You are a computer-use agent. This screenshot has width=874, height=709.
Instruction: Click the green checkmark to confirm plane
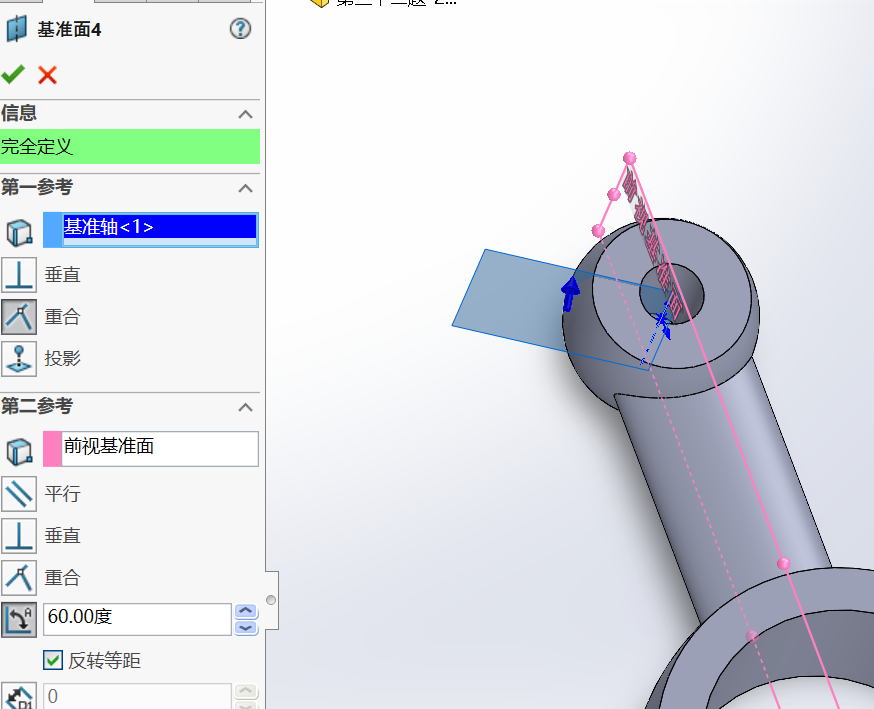pos(13,74)
